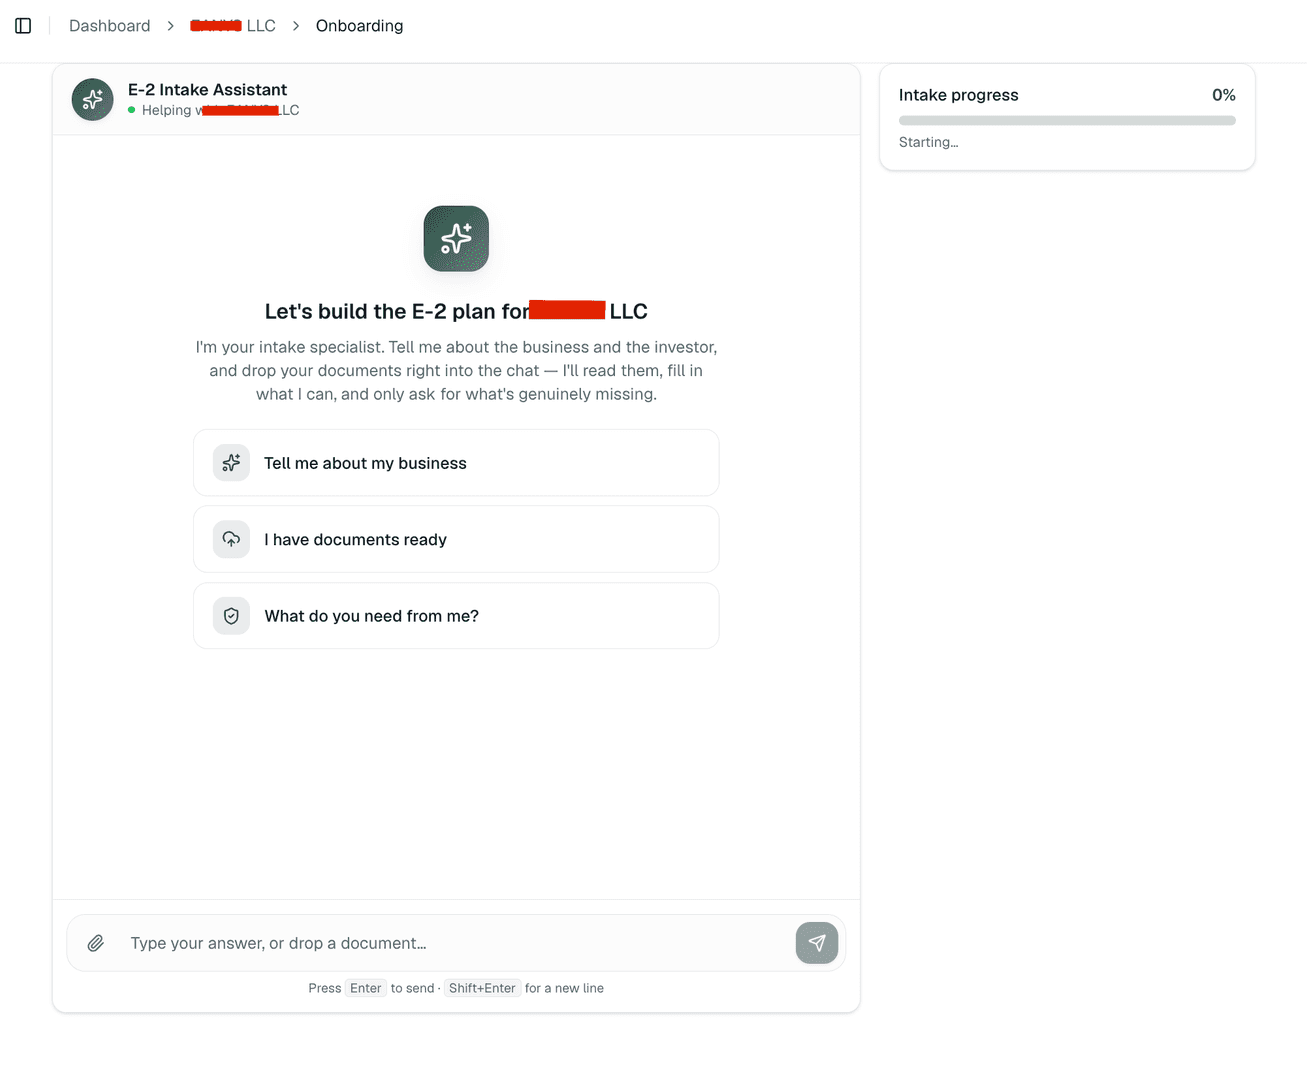Click the cloud upload documents icon
This screenshot has width=1307, height=1080.
[231, 539]
